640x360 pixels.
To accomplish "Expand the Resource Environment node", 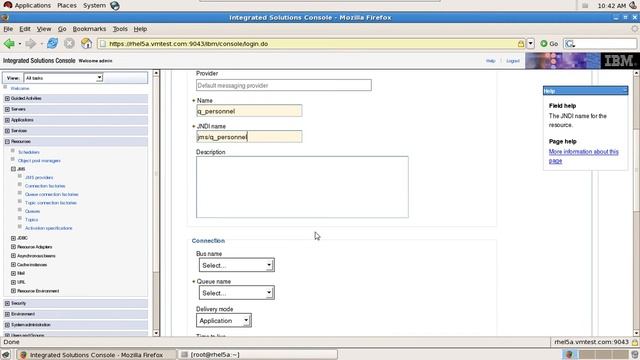I will pyautogui.click(x=13, y=291).
